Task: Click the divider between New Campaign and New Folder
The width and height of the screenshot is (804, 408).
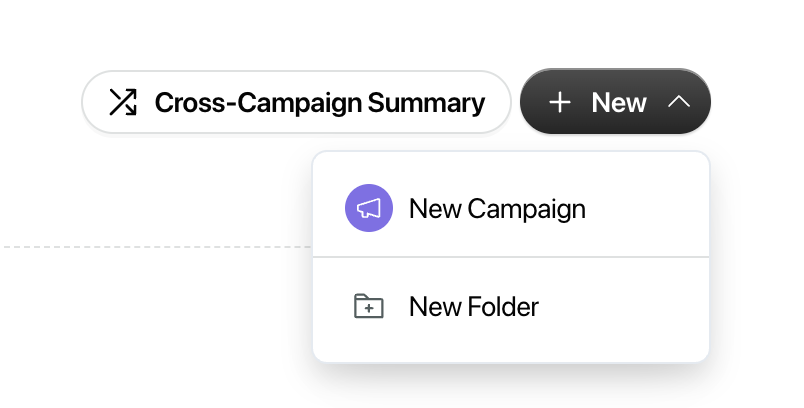Action: (x=511, y=257)
